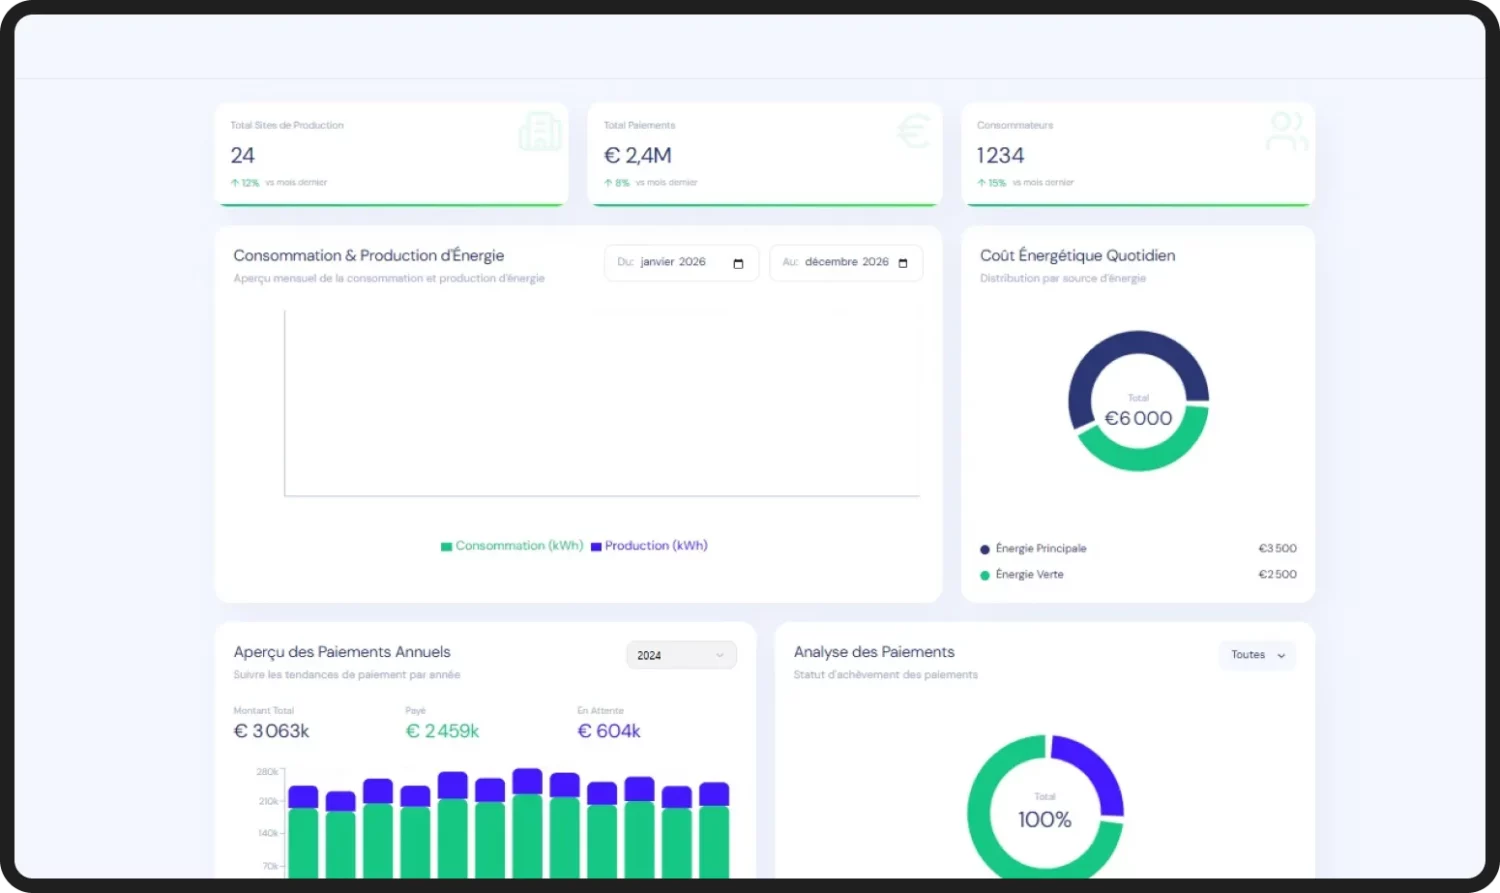
Task: Open the calendar icon beside janvier 2026
Action: (x=738, y=262)
